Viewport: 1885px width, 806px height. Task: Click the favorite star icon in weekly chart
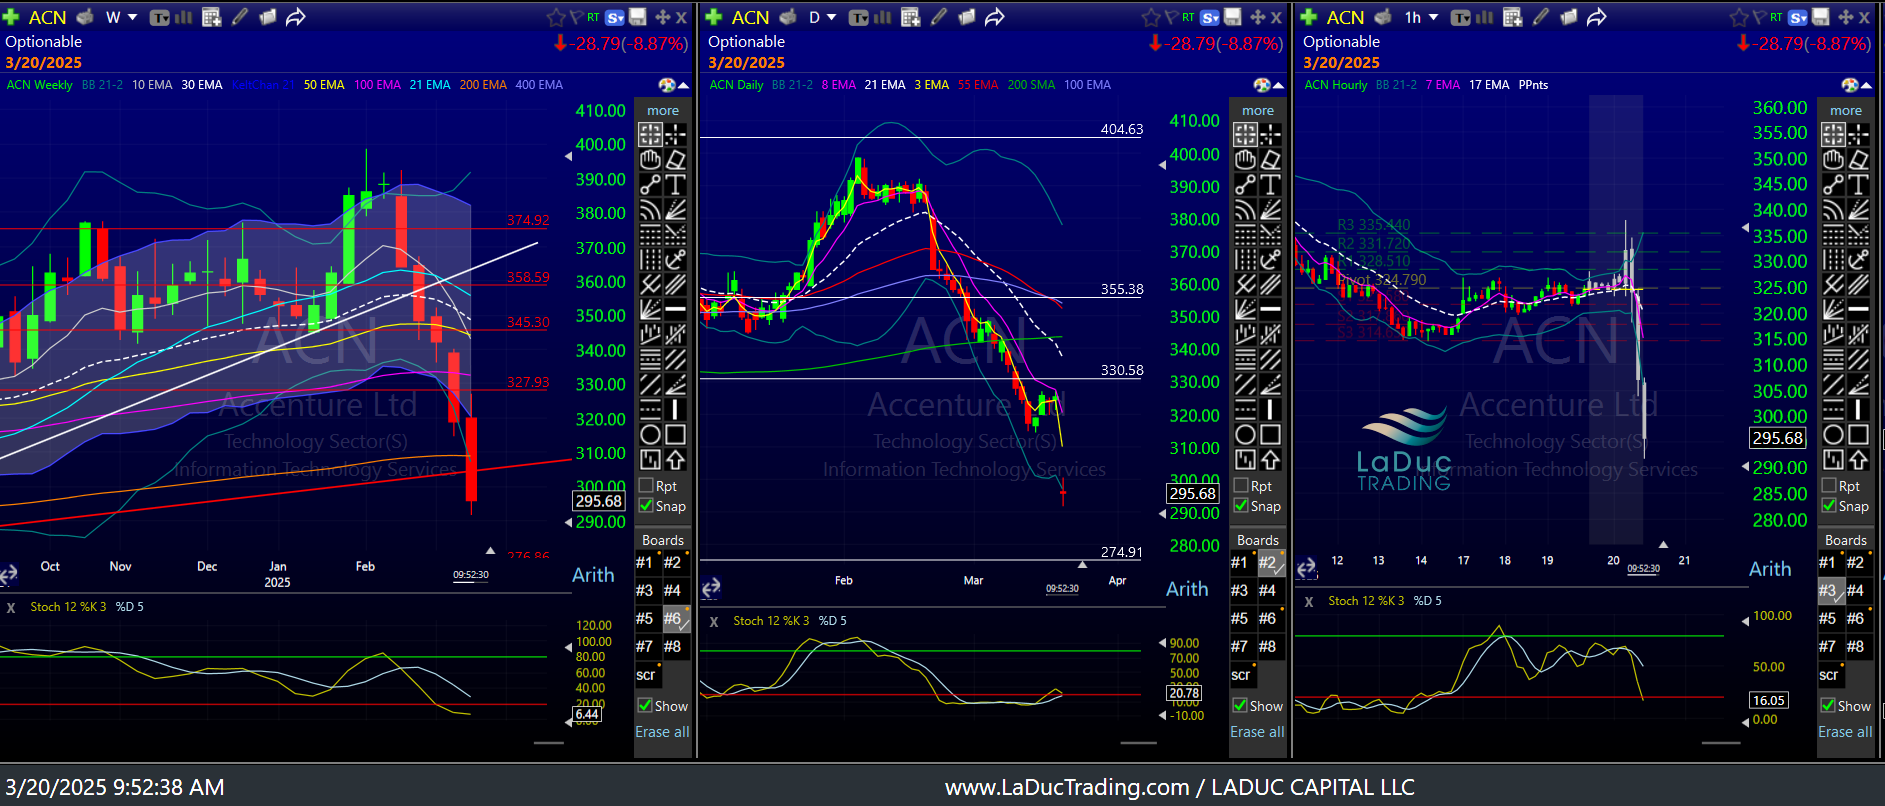556,17
